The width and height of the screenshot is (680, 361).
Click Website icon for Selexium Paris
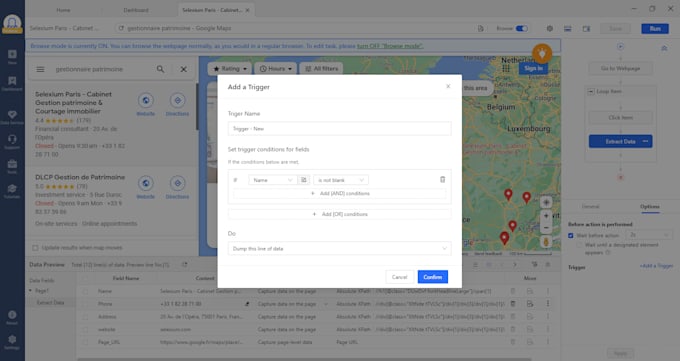coord(146,101)
